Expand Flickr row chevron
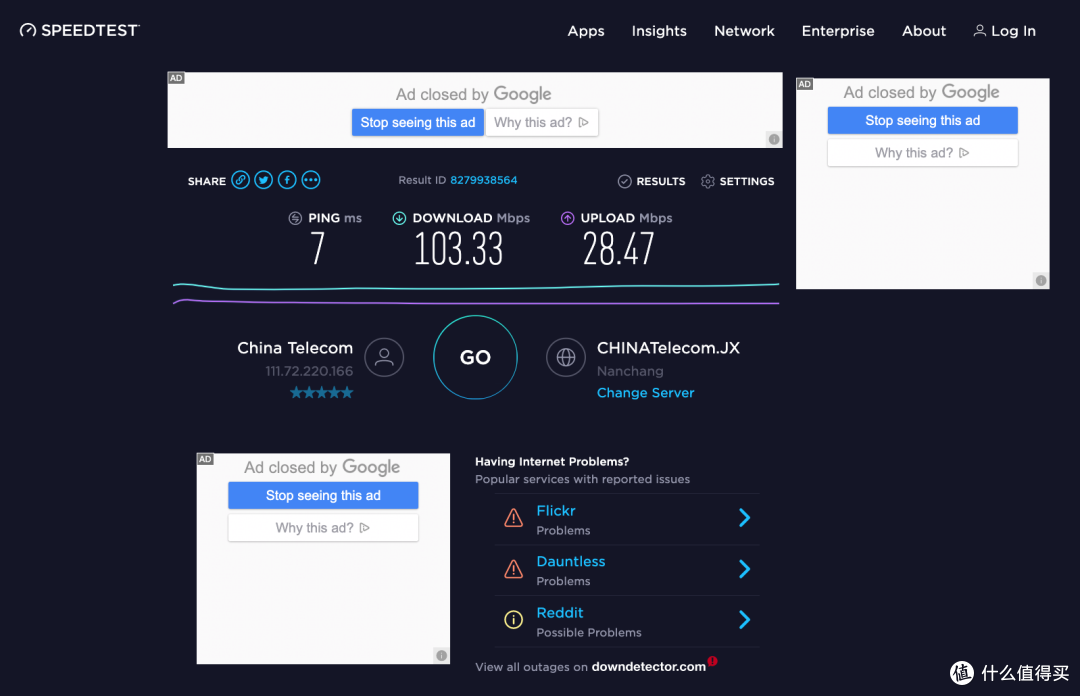The width and height of the screenshot is (1080, 696). point(745,518)
